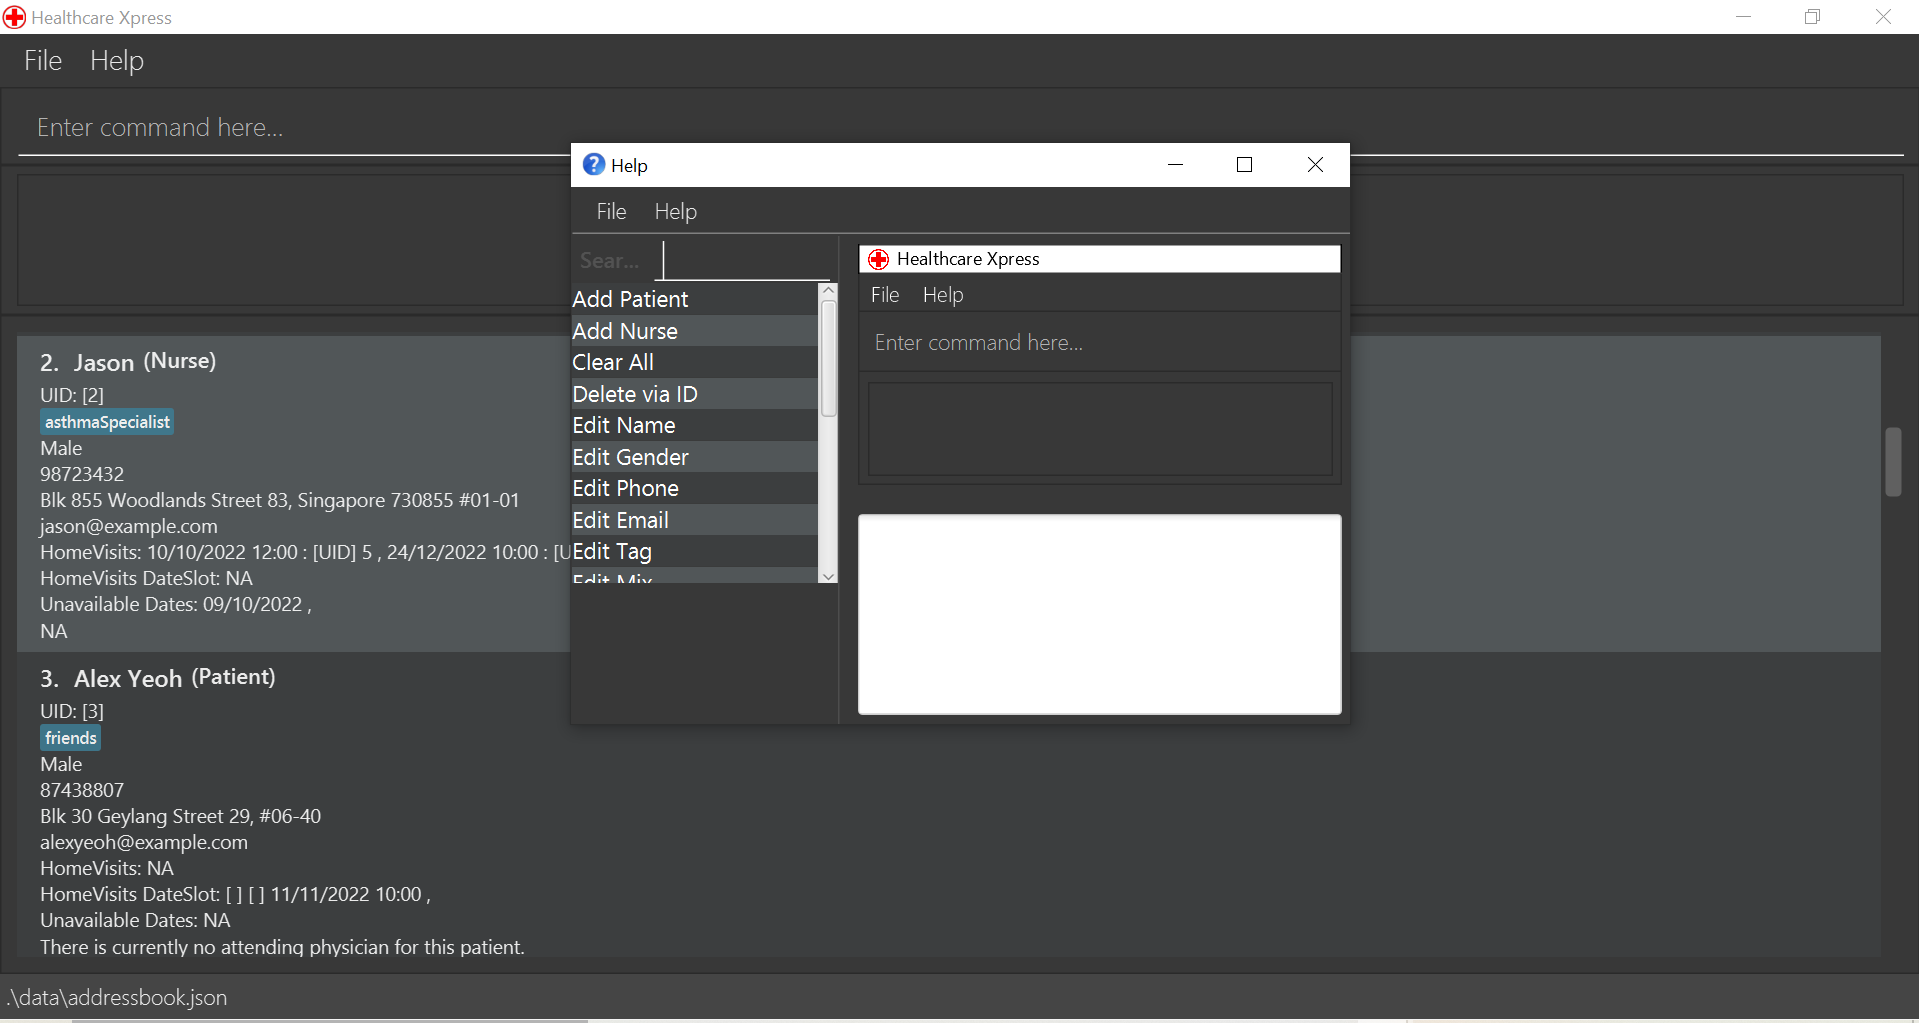Select Add Nurse in help list

click(x=695, y=331)
